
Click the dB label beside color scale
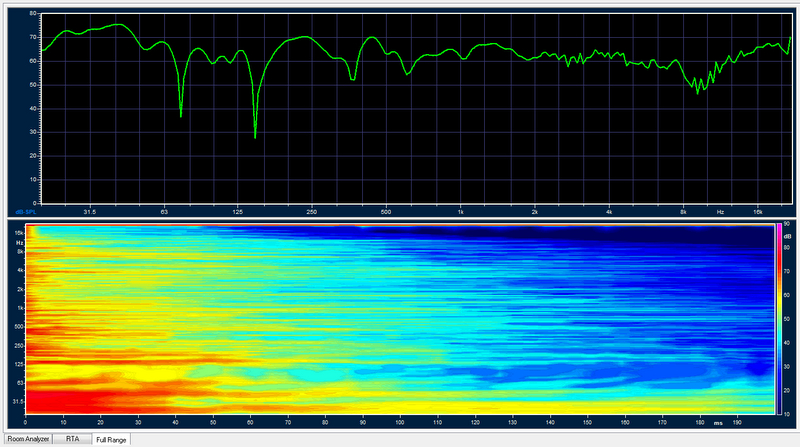[x=786, y=232]
